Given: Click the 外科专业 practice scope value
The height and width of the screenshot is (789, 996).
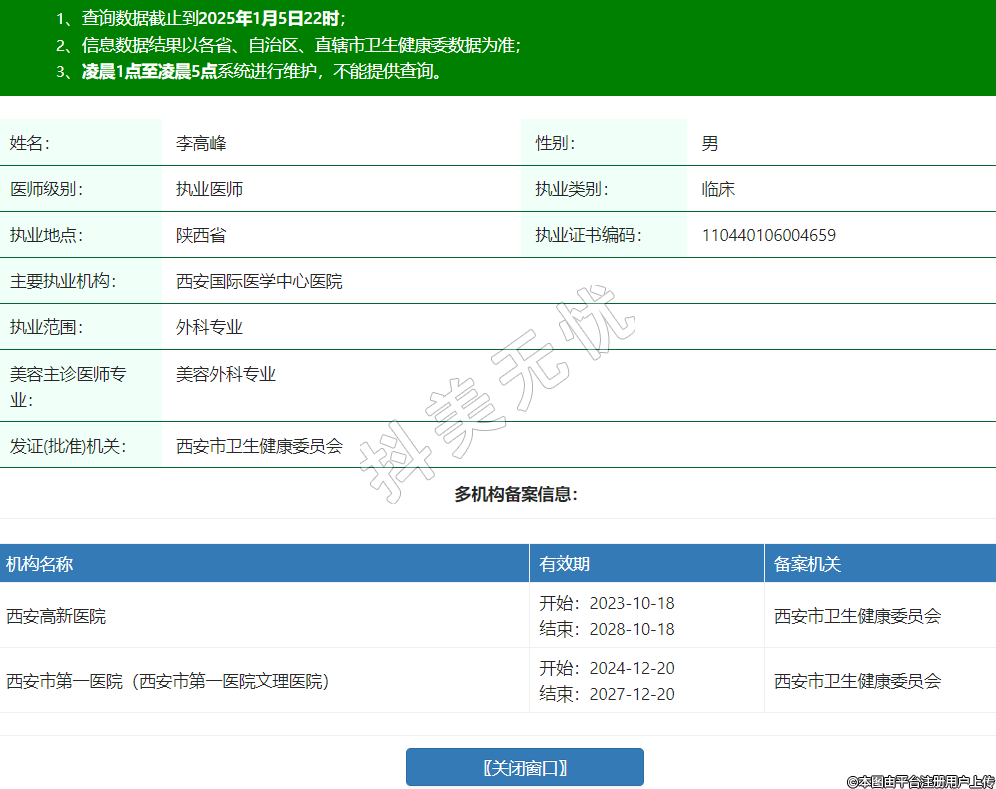Looking at the screenshot, I should tap(210, 327).
